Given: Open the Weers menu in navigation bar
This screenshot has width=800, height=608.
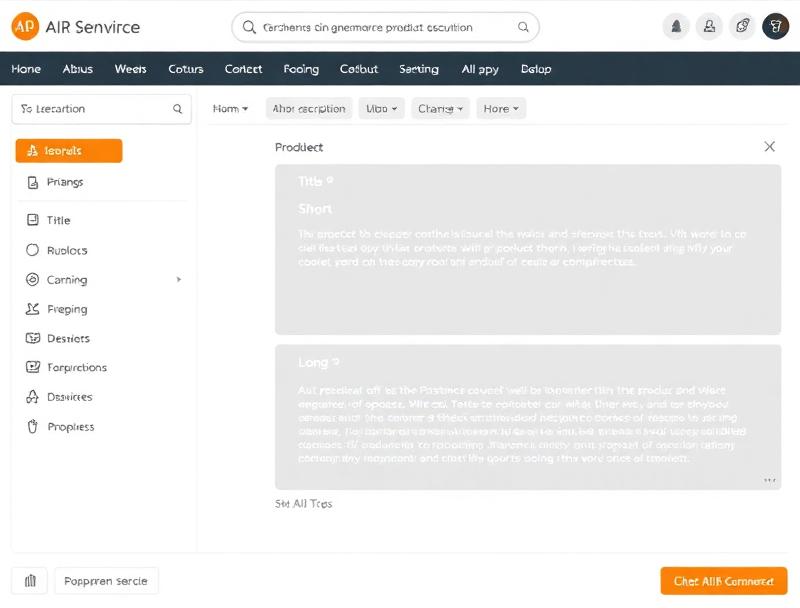Looking at the screenshot, I should 130,69.
